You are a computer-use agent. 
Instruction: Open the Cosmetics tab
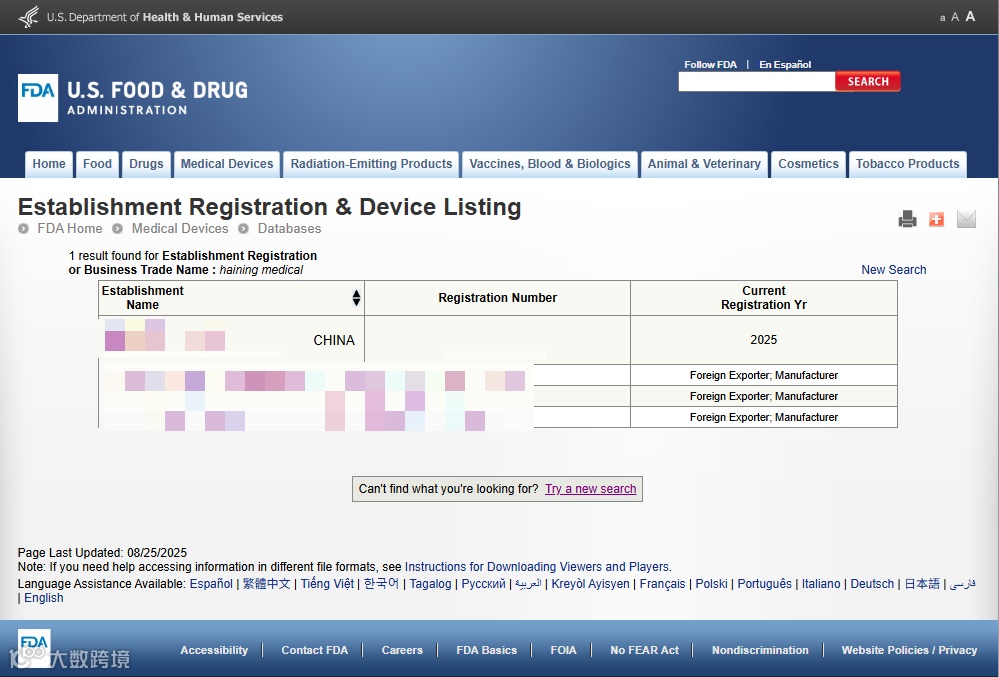[809, 164]
